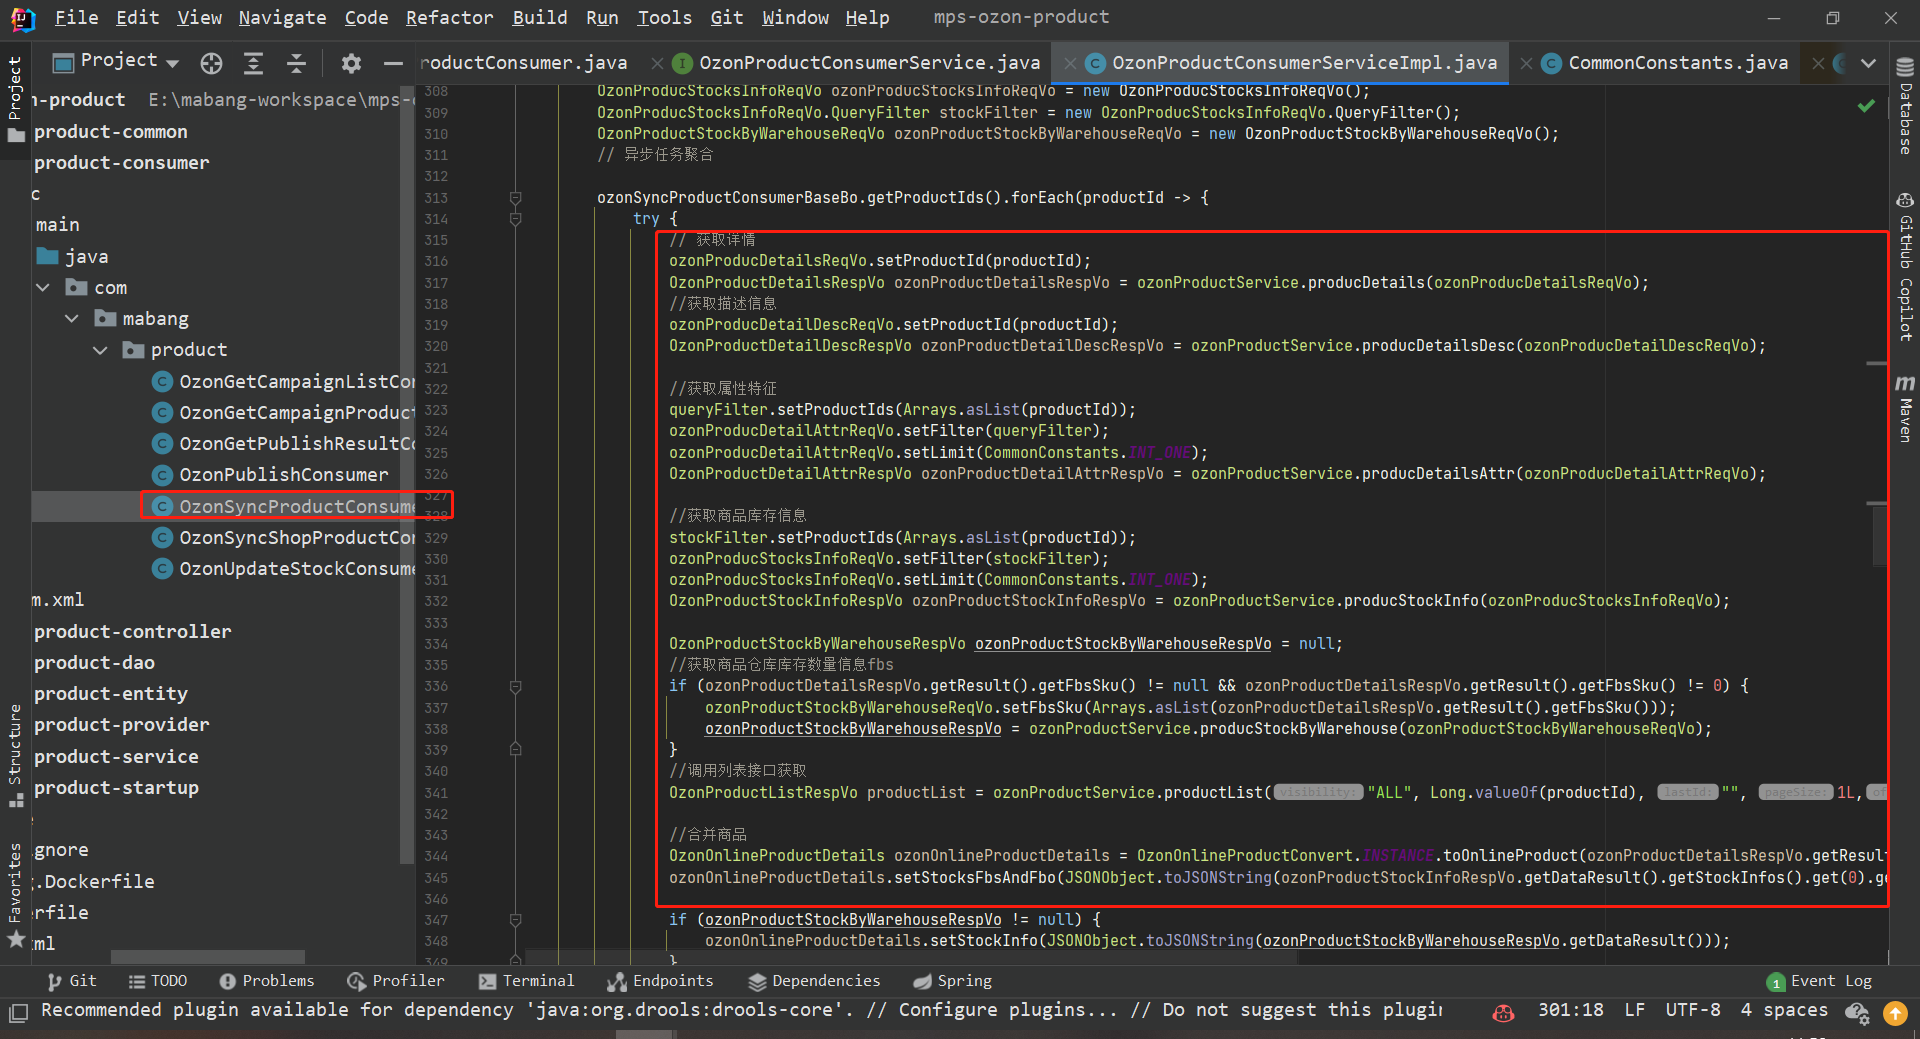Toggle the fold marker at line 347
This screenshot has width=1920, height=1039.
(x=516, y=920)
